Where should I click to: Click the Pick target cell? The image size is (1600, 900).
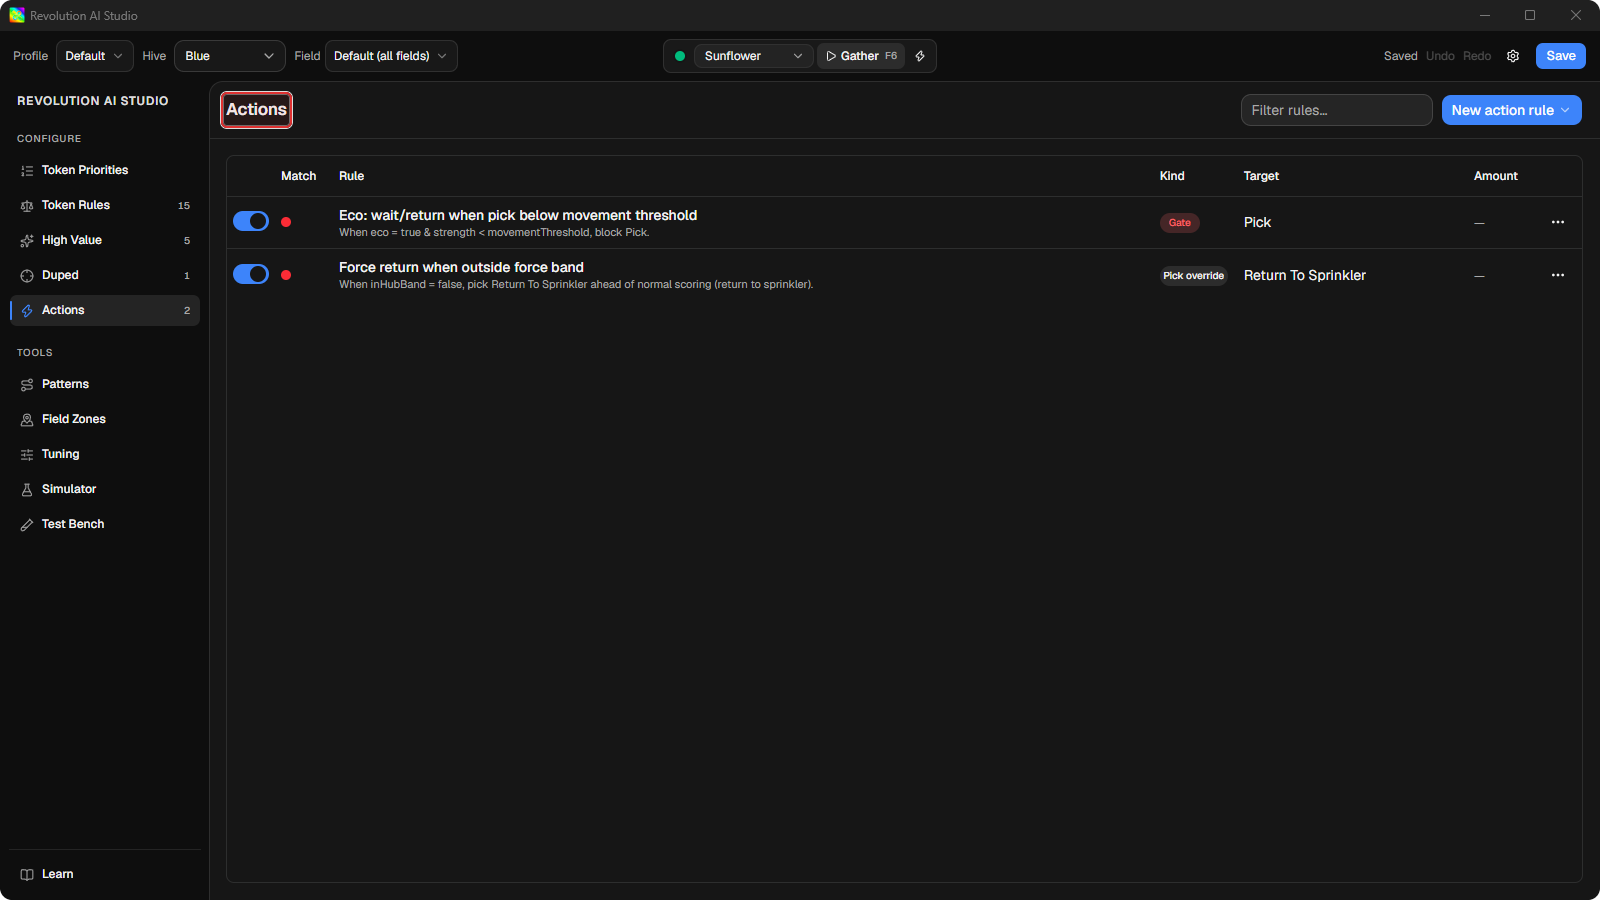click(1257, 222)
